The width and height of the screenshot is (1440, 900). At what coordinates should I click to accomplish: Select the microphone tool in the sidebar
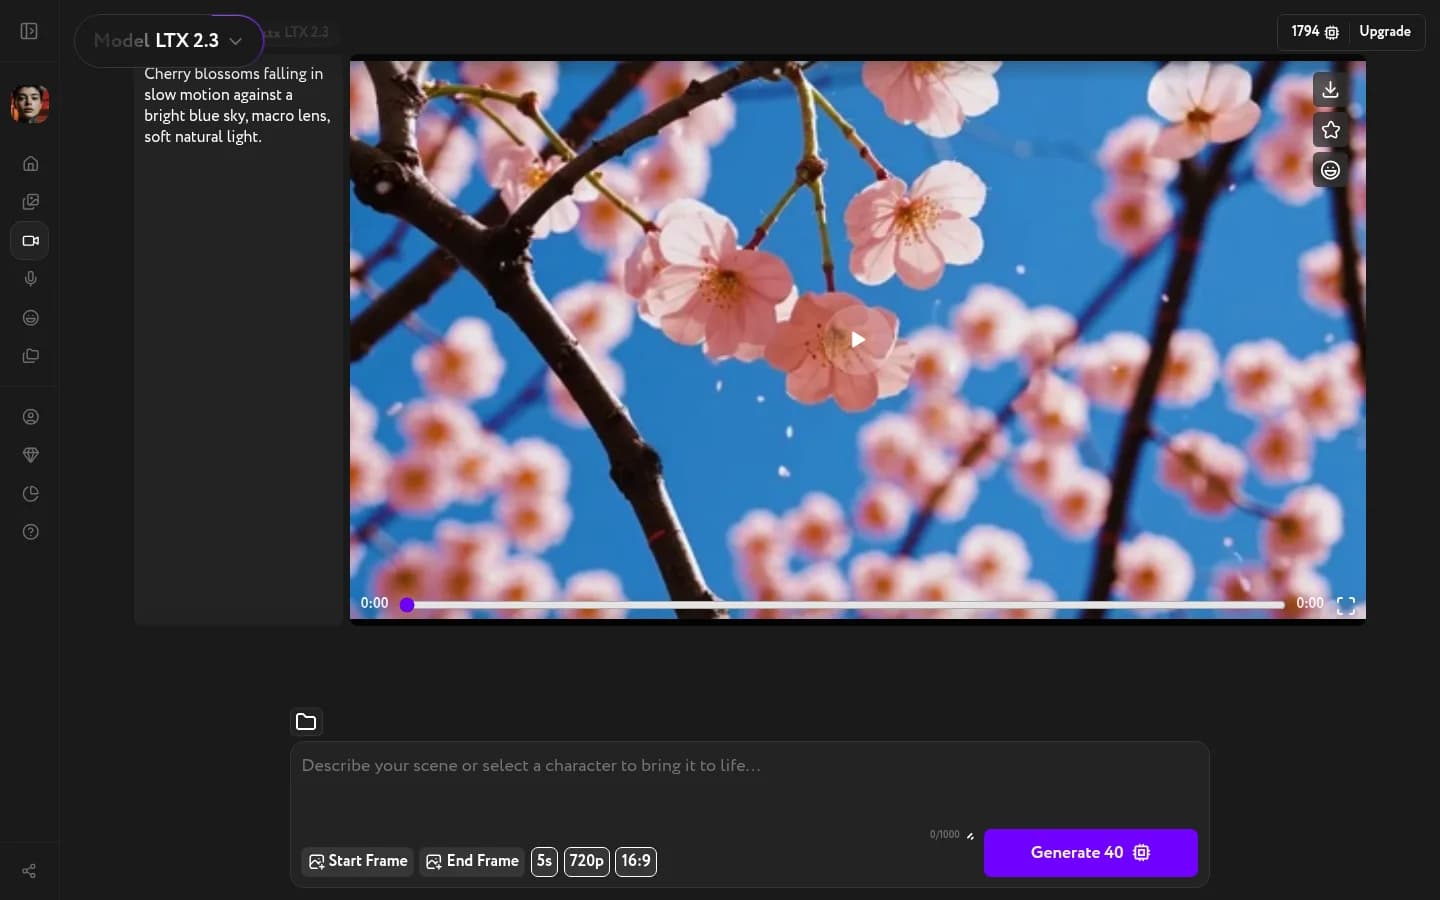pyautogui.click(x=30, y=279)
